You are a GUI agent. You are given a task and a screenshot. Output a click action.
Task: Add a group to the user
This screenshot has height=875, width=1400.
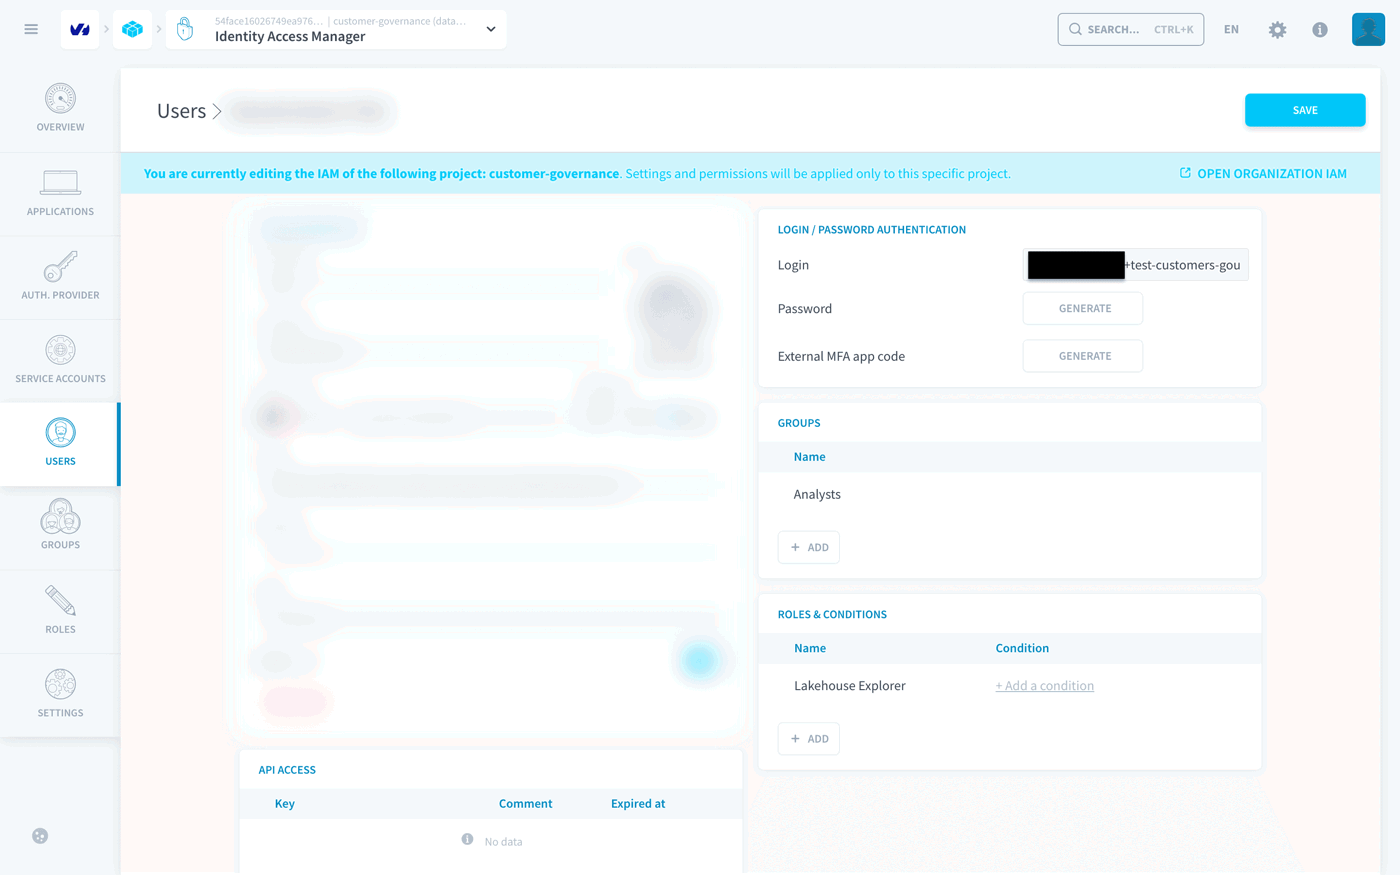coord(809,547)
